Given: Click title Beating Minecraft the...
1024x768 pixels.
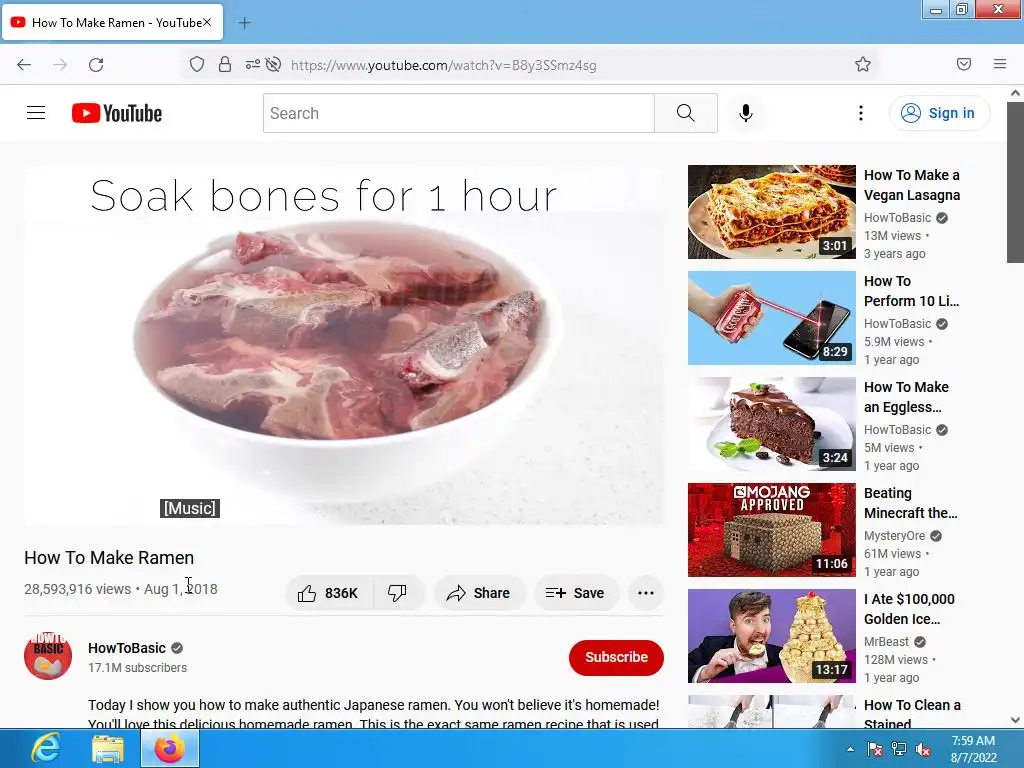Looking at the screenshot, I should (910, 503).
